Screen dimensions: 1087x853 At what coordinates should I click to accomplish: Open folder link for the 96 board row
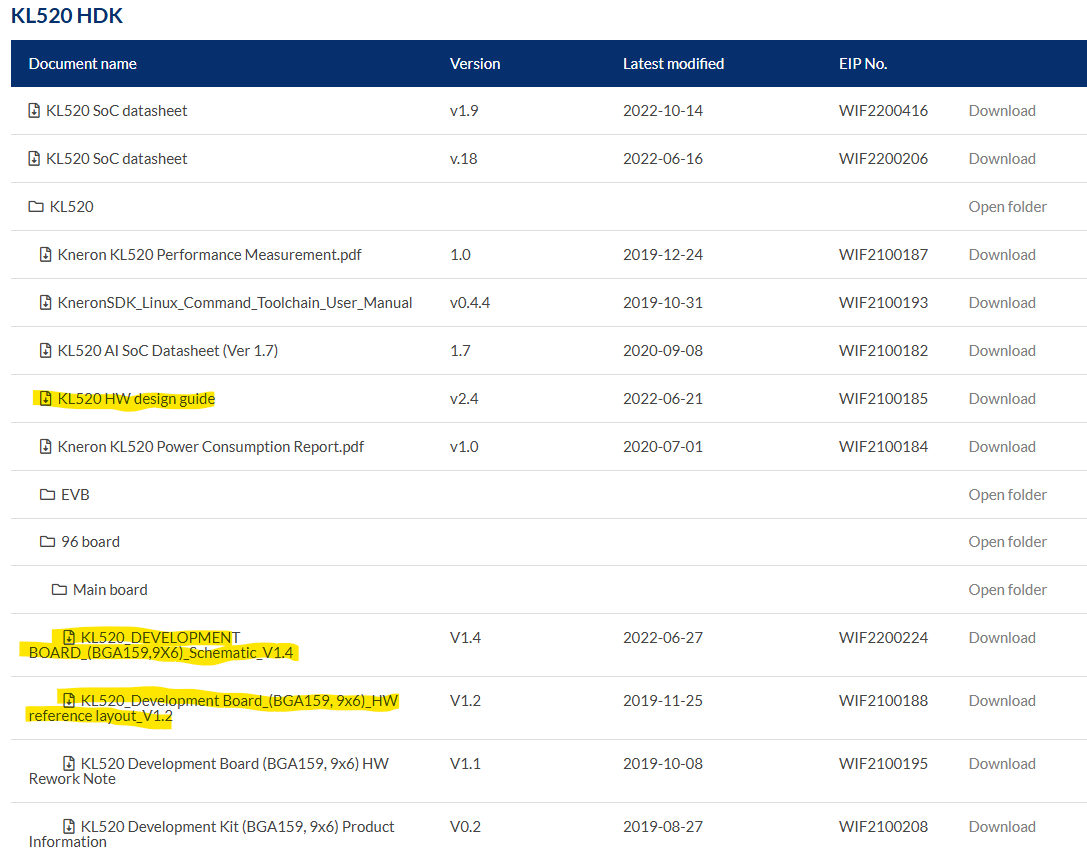[1007, 542]
